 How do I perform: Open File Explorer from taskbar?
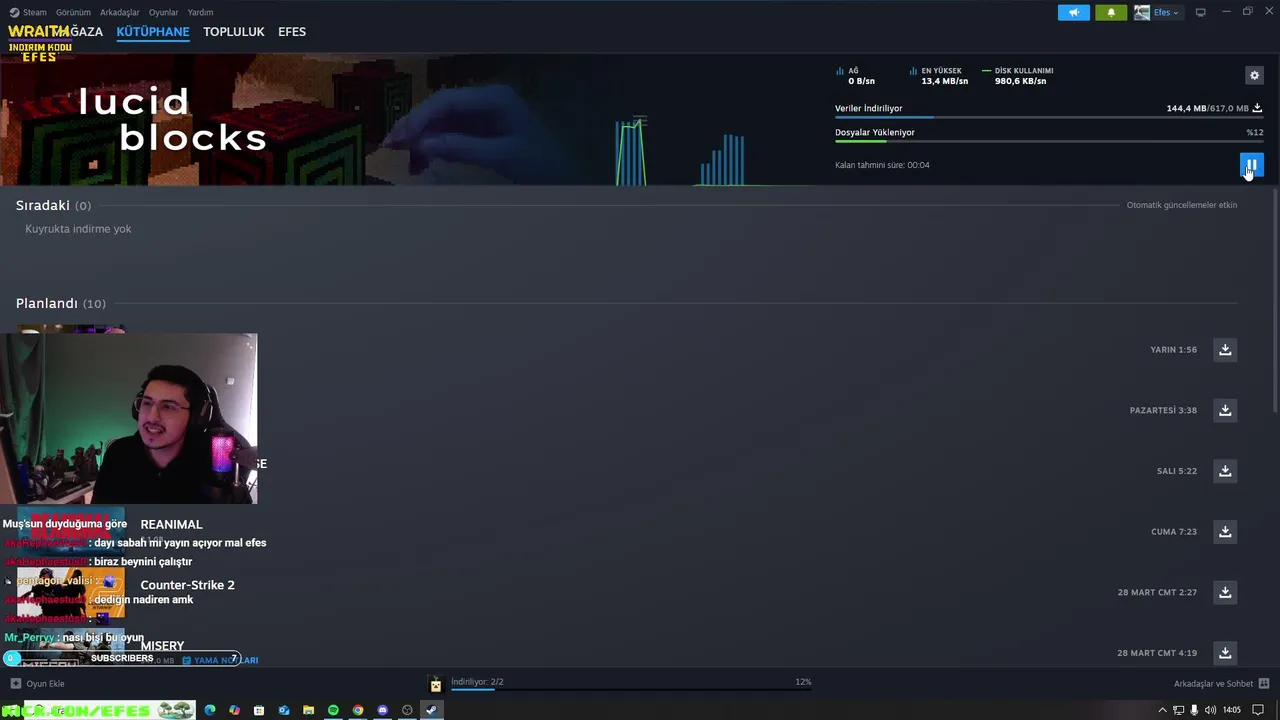point(308,710)
